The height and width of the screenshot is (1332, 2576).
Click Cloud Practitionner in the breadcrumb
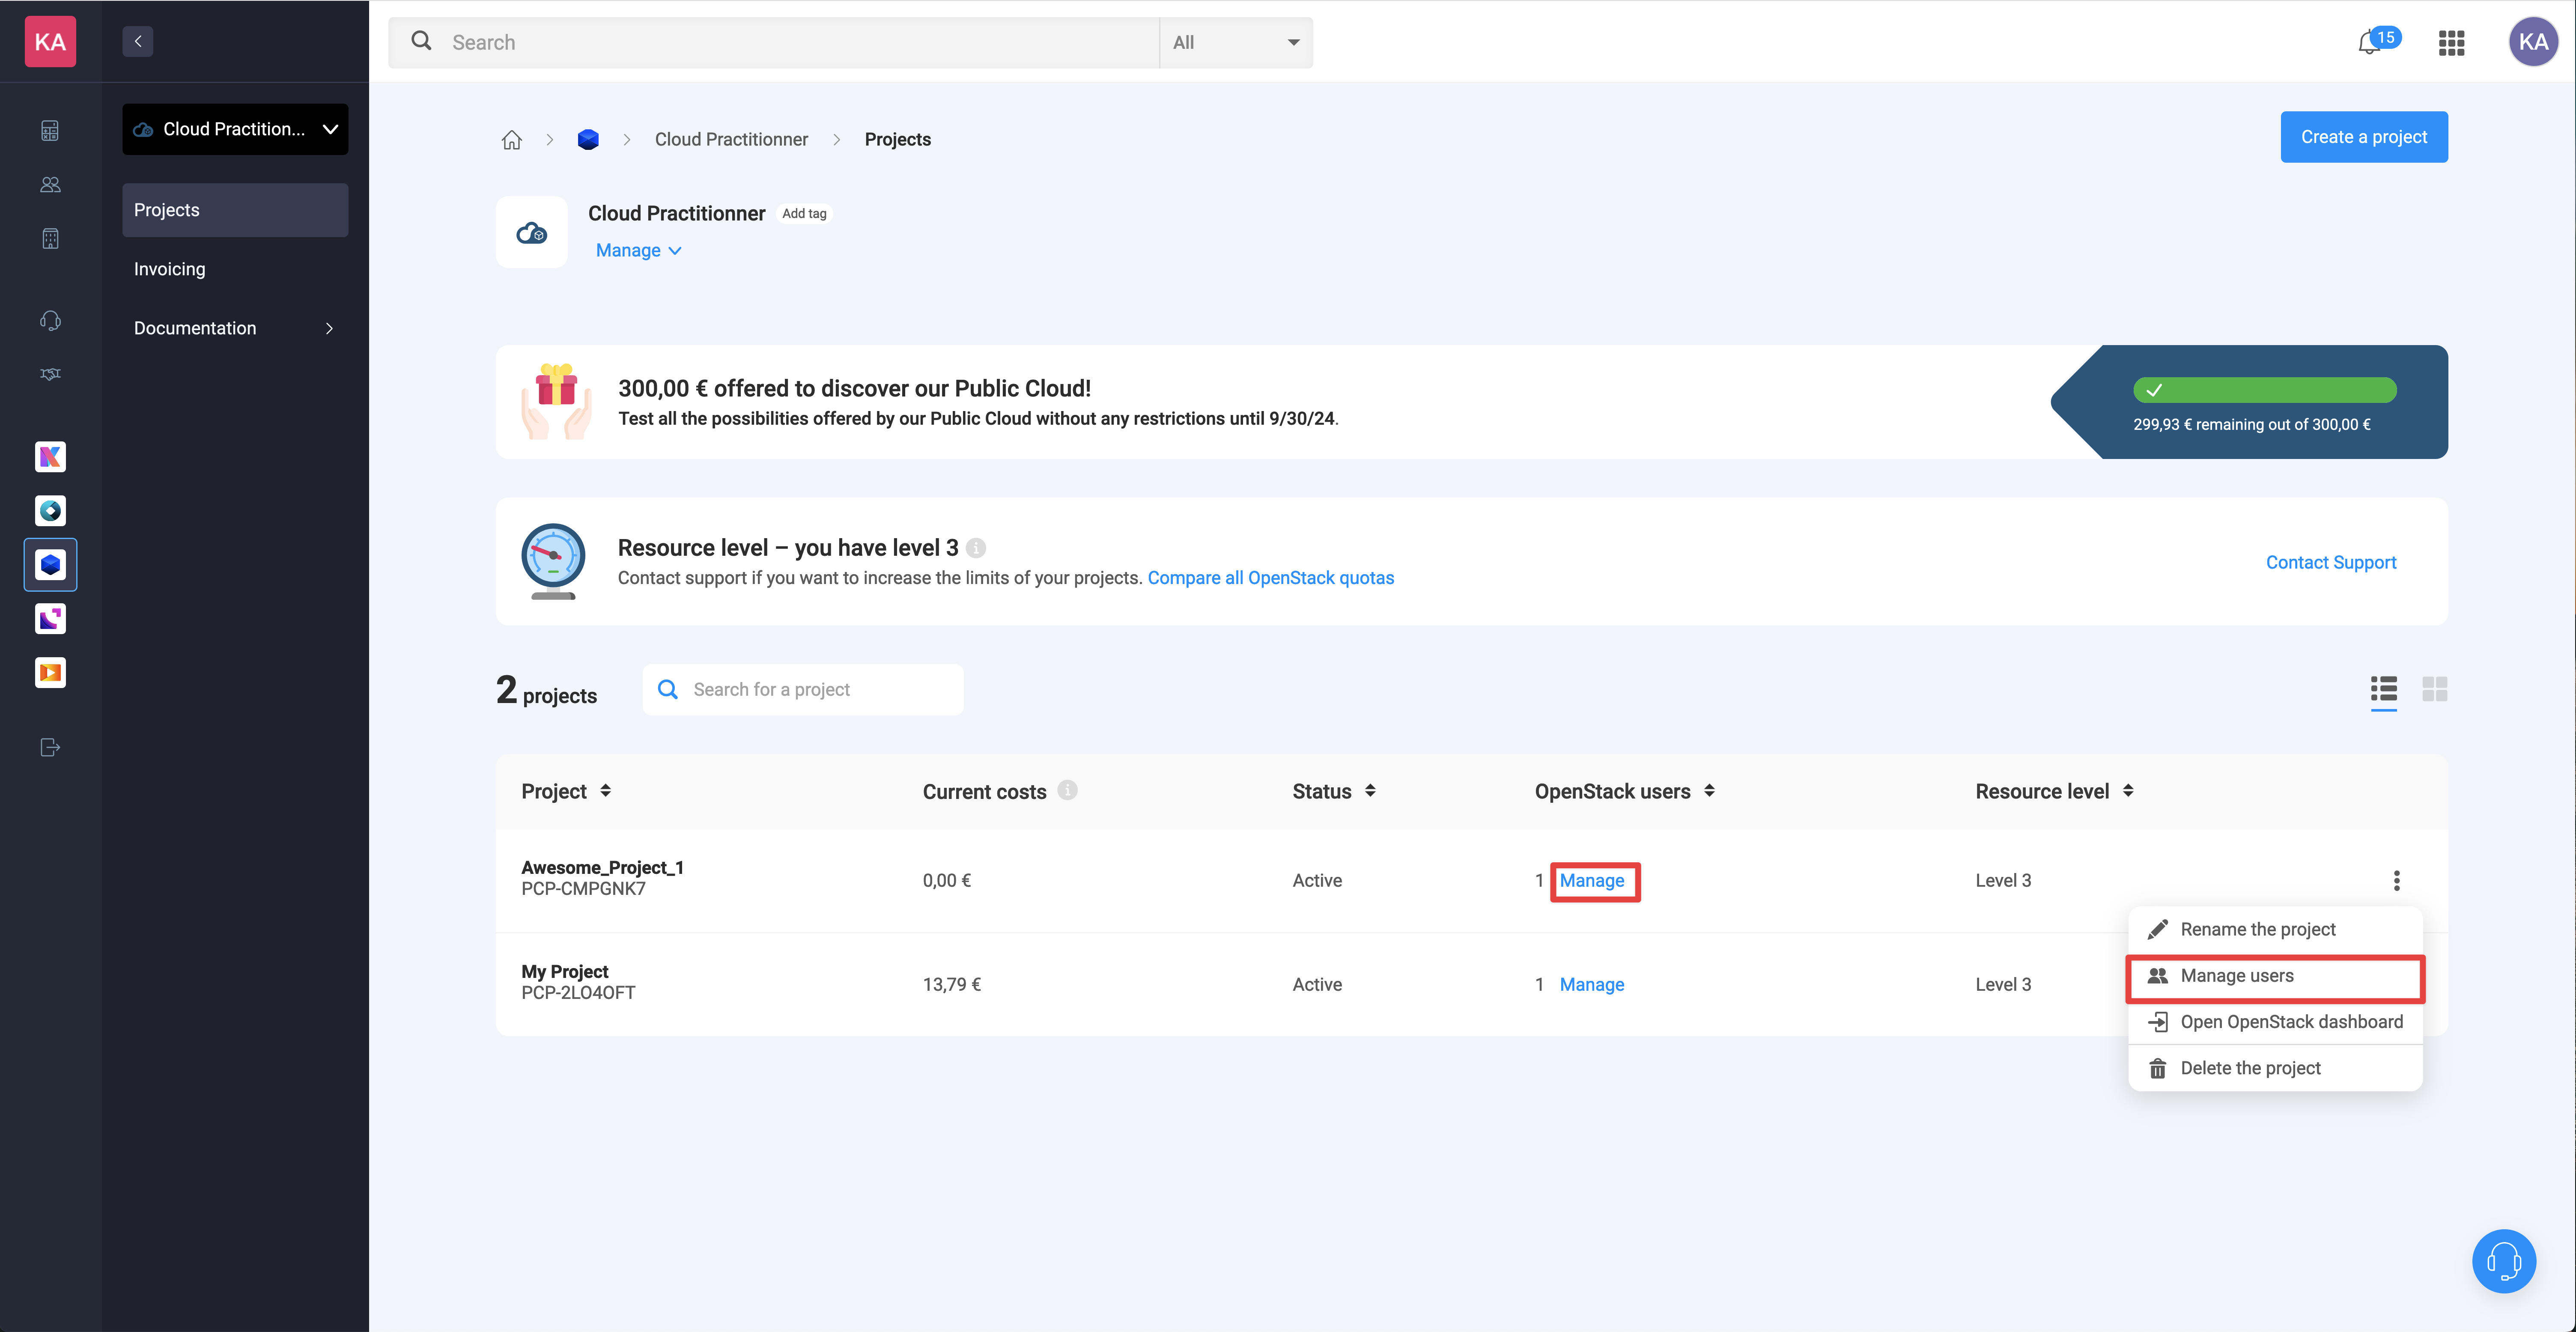point(731,140)
